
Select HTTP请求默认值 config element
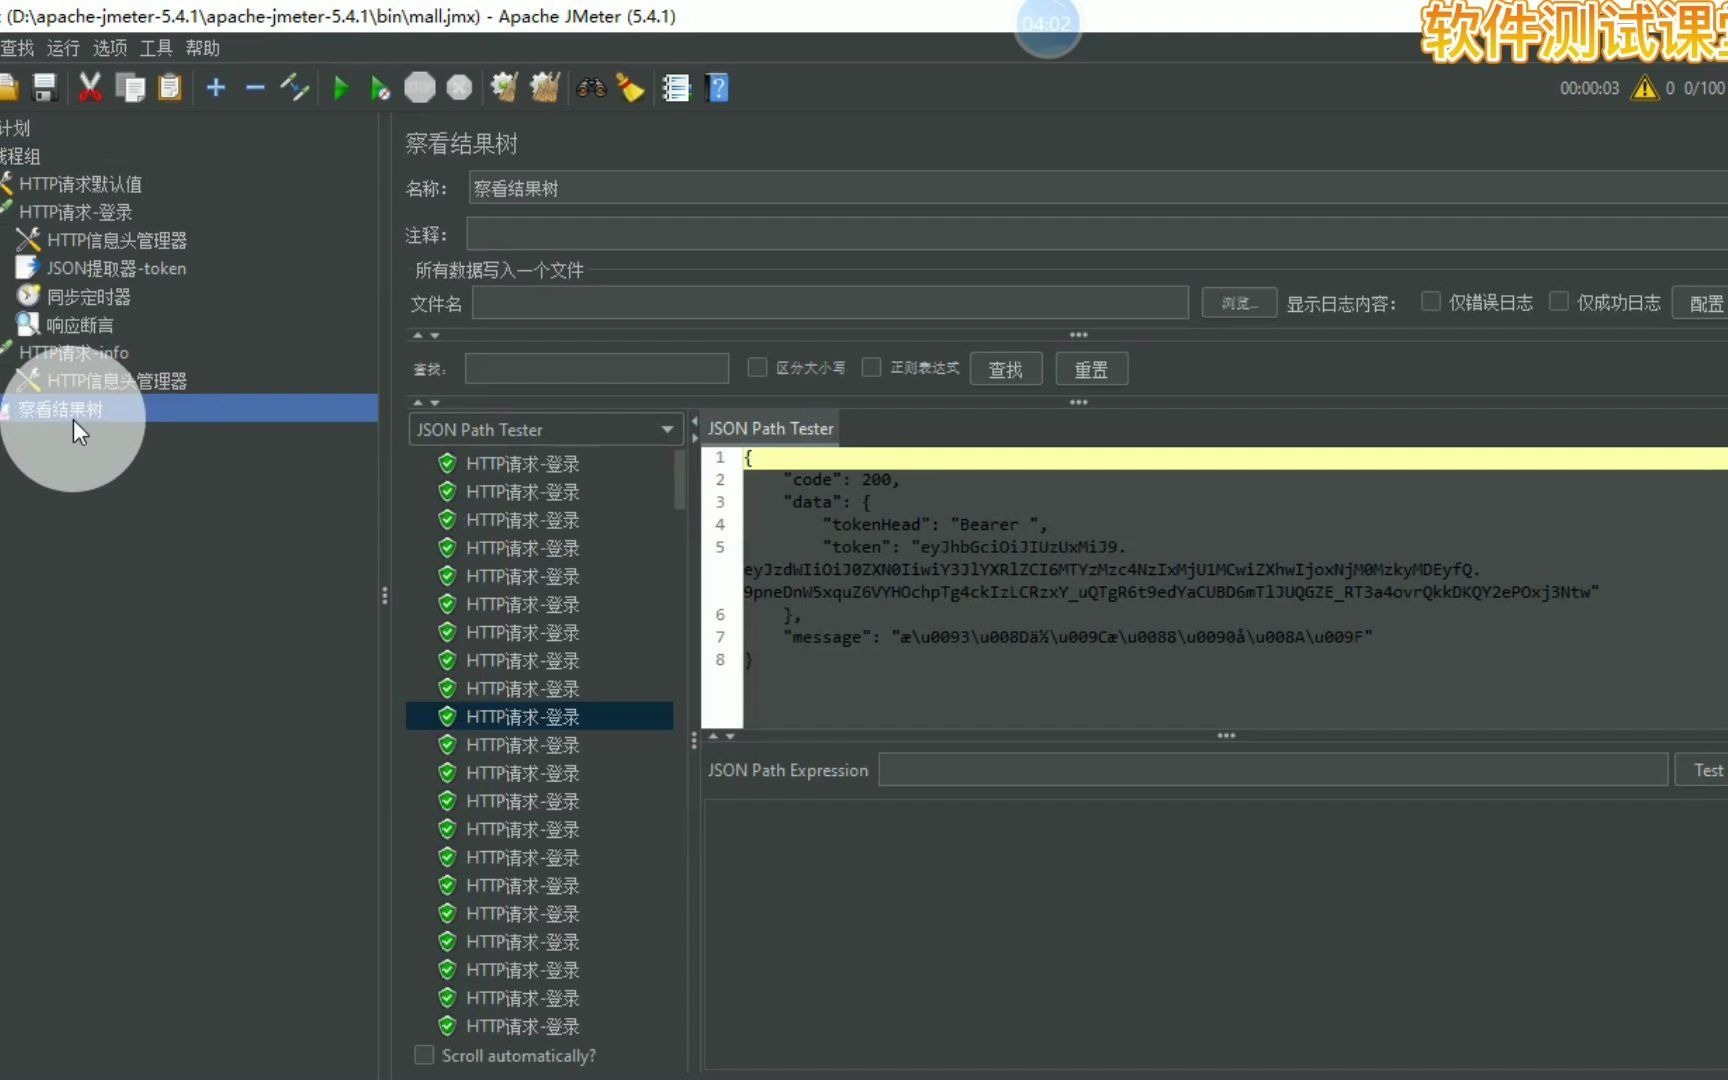click(80, 184)
